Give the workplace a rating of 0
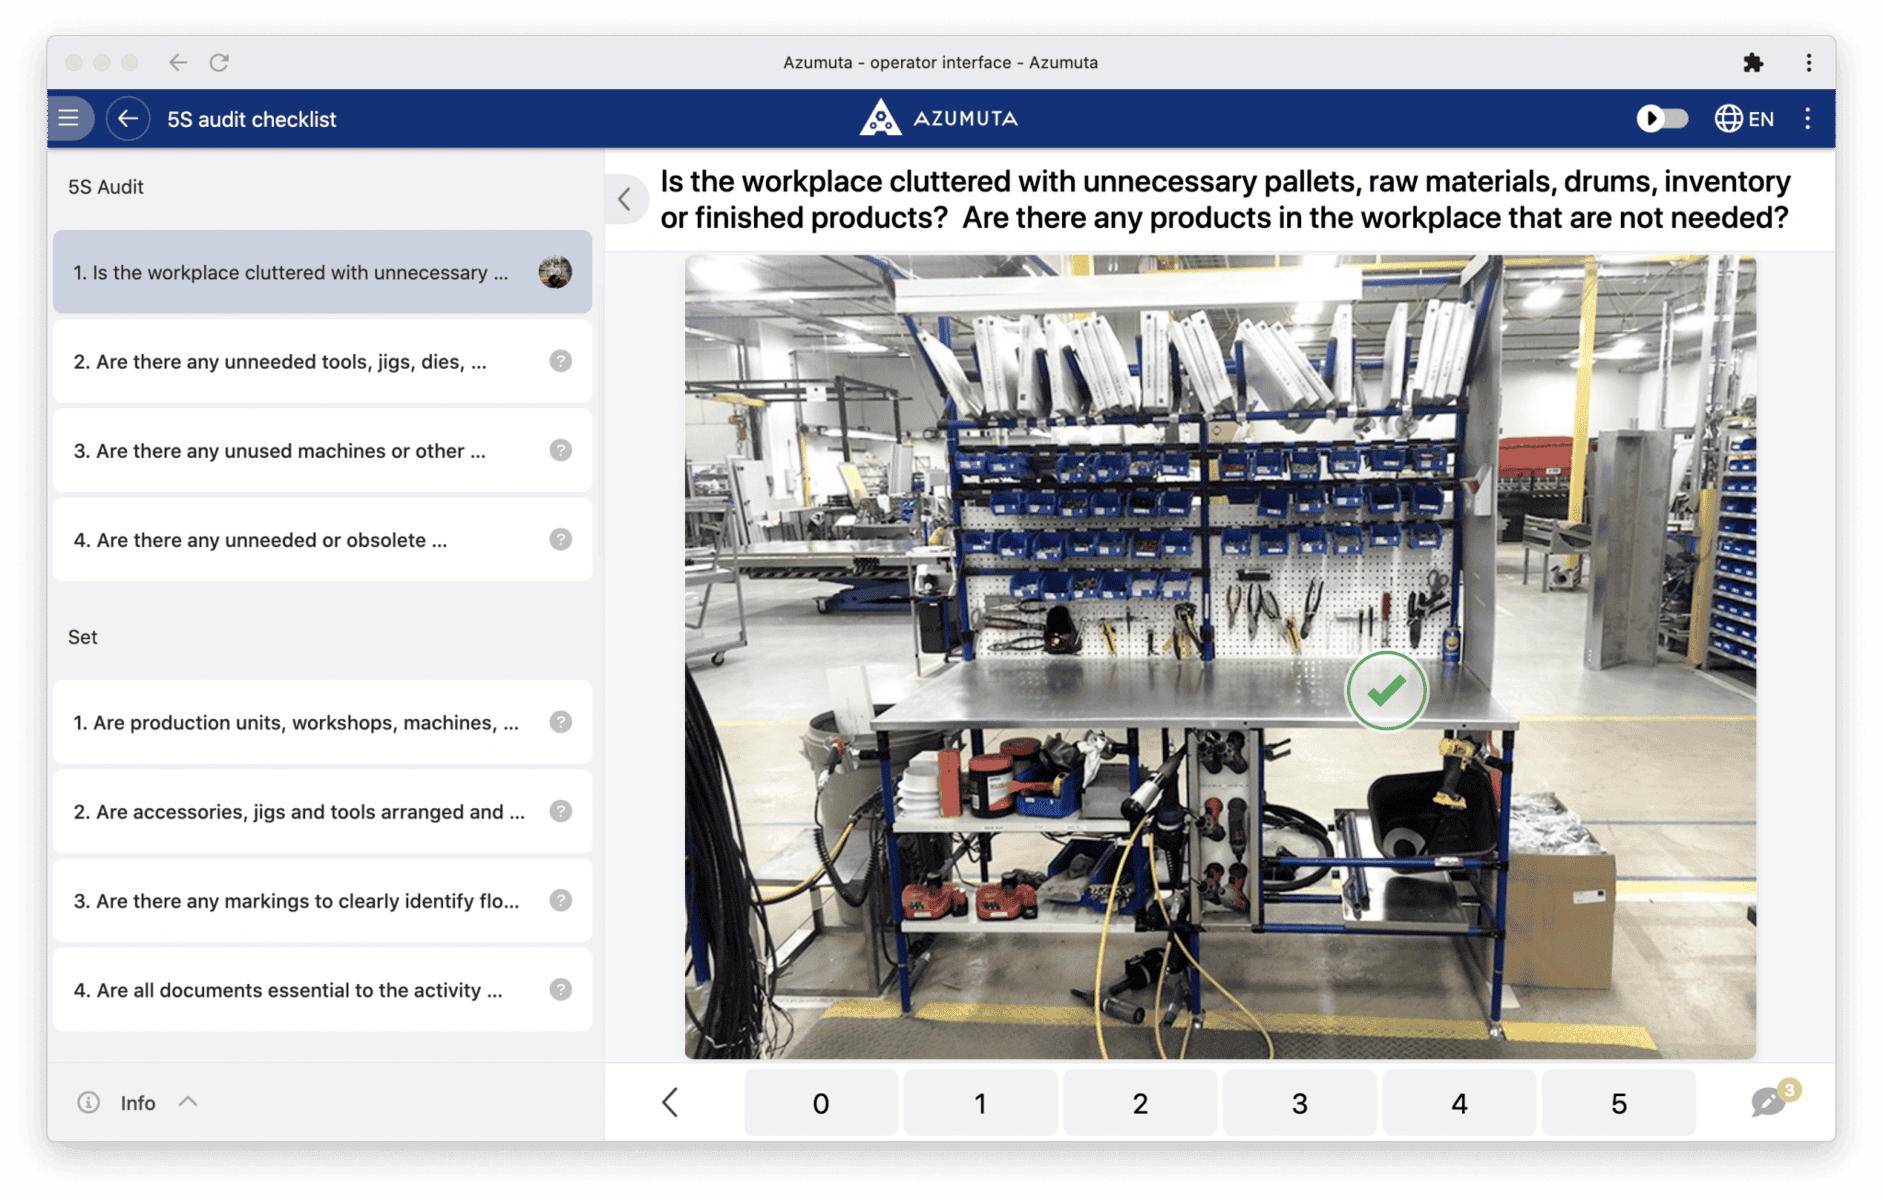Image resolution: width=1883 pixels, height=1200 pixels. [820, 1102]
